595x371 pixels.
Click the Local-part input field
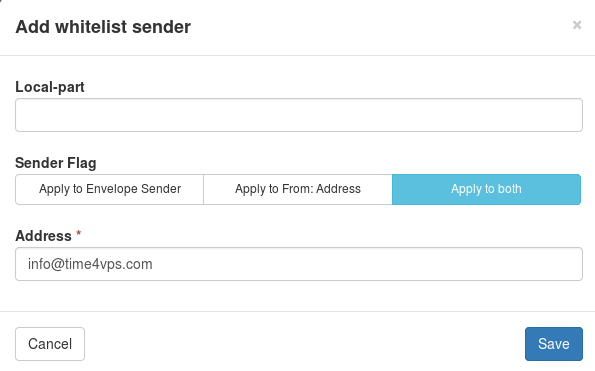pyautogui.click(x=299, y=115)
